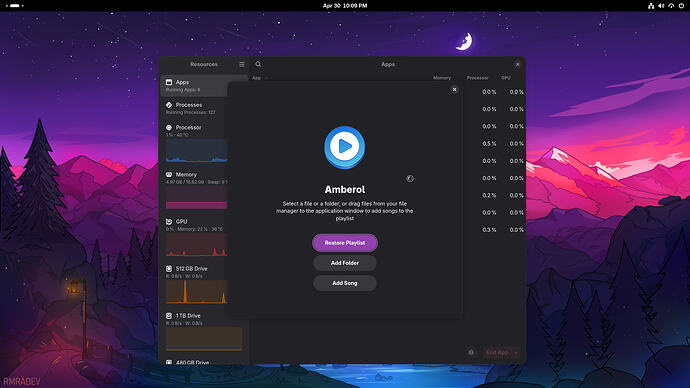
Task: Click the 512 GB Drive icon
Action: pos(169,269)
